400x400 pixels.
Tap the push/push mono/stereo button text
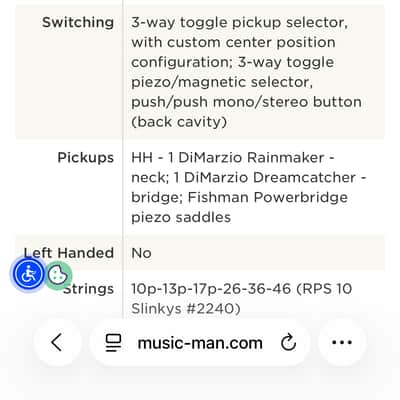click(246, 102)
